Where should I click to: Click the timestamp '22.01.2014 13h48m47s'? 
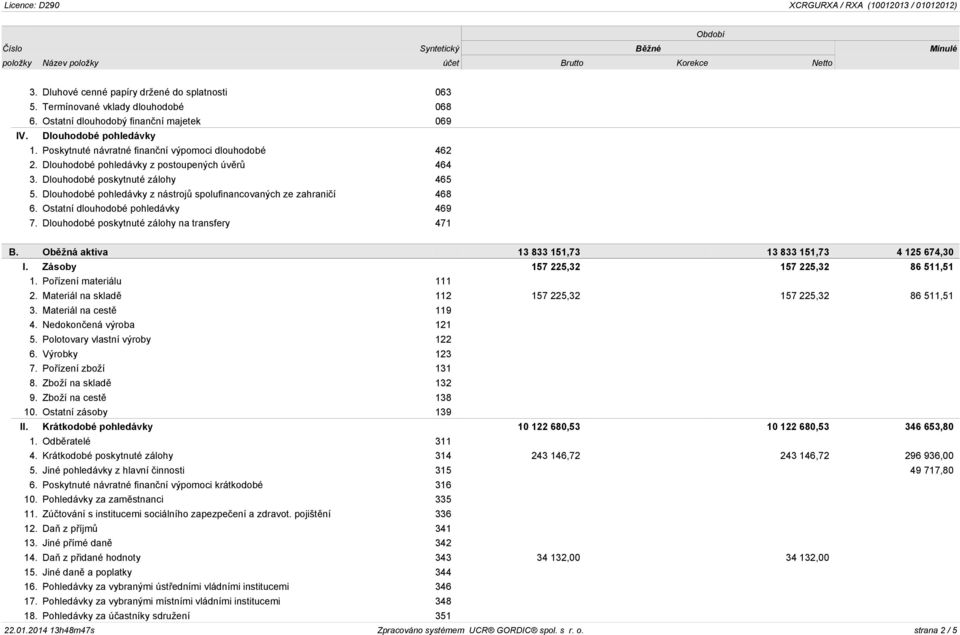tap(50, 630)
